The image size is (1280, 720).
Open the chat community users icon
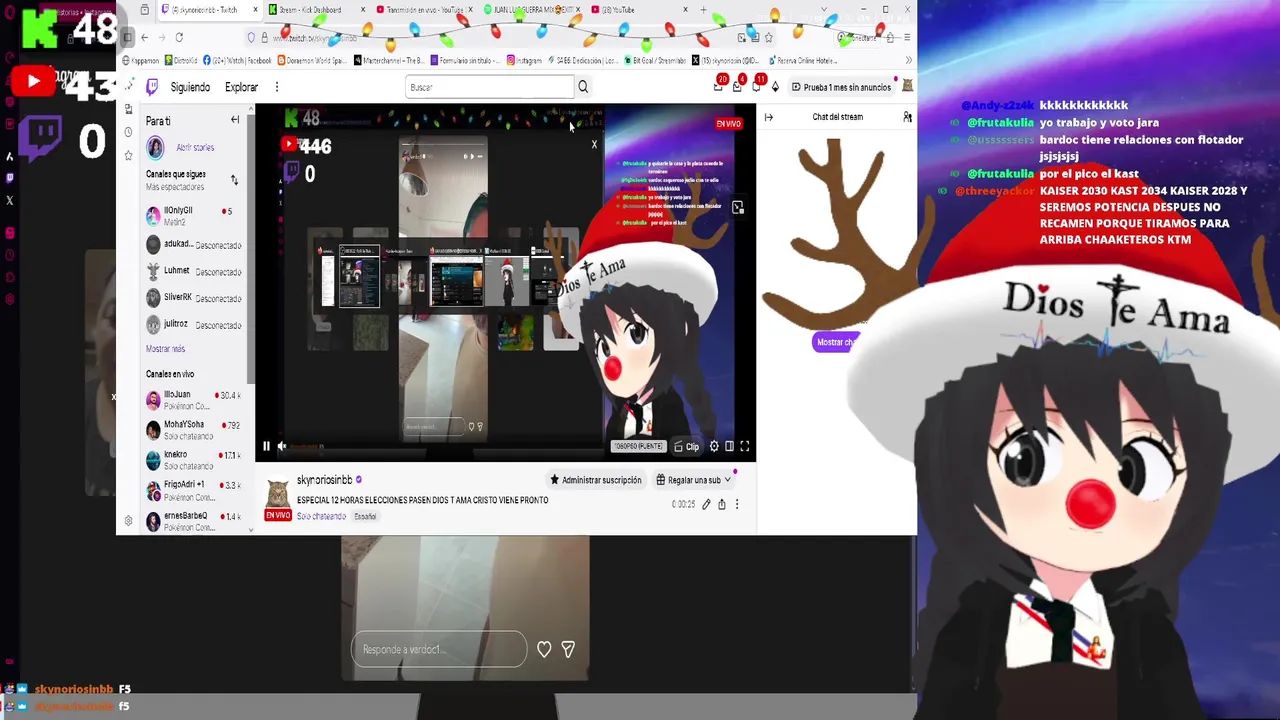click(907, 117)
